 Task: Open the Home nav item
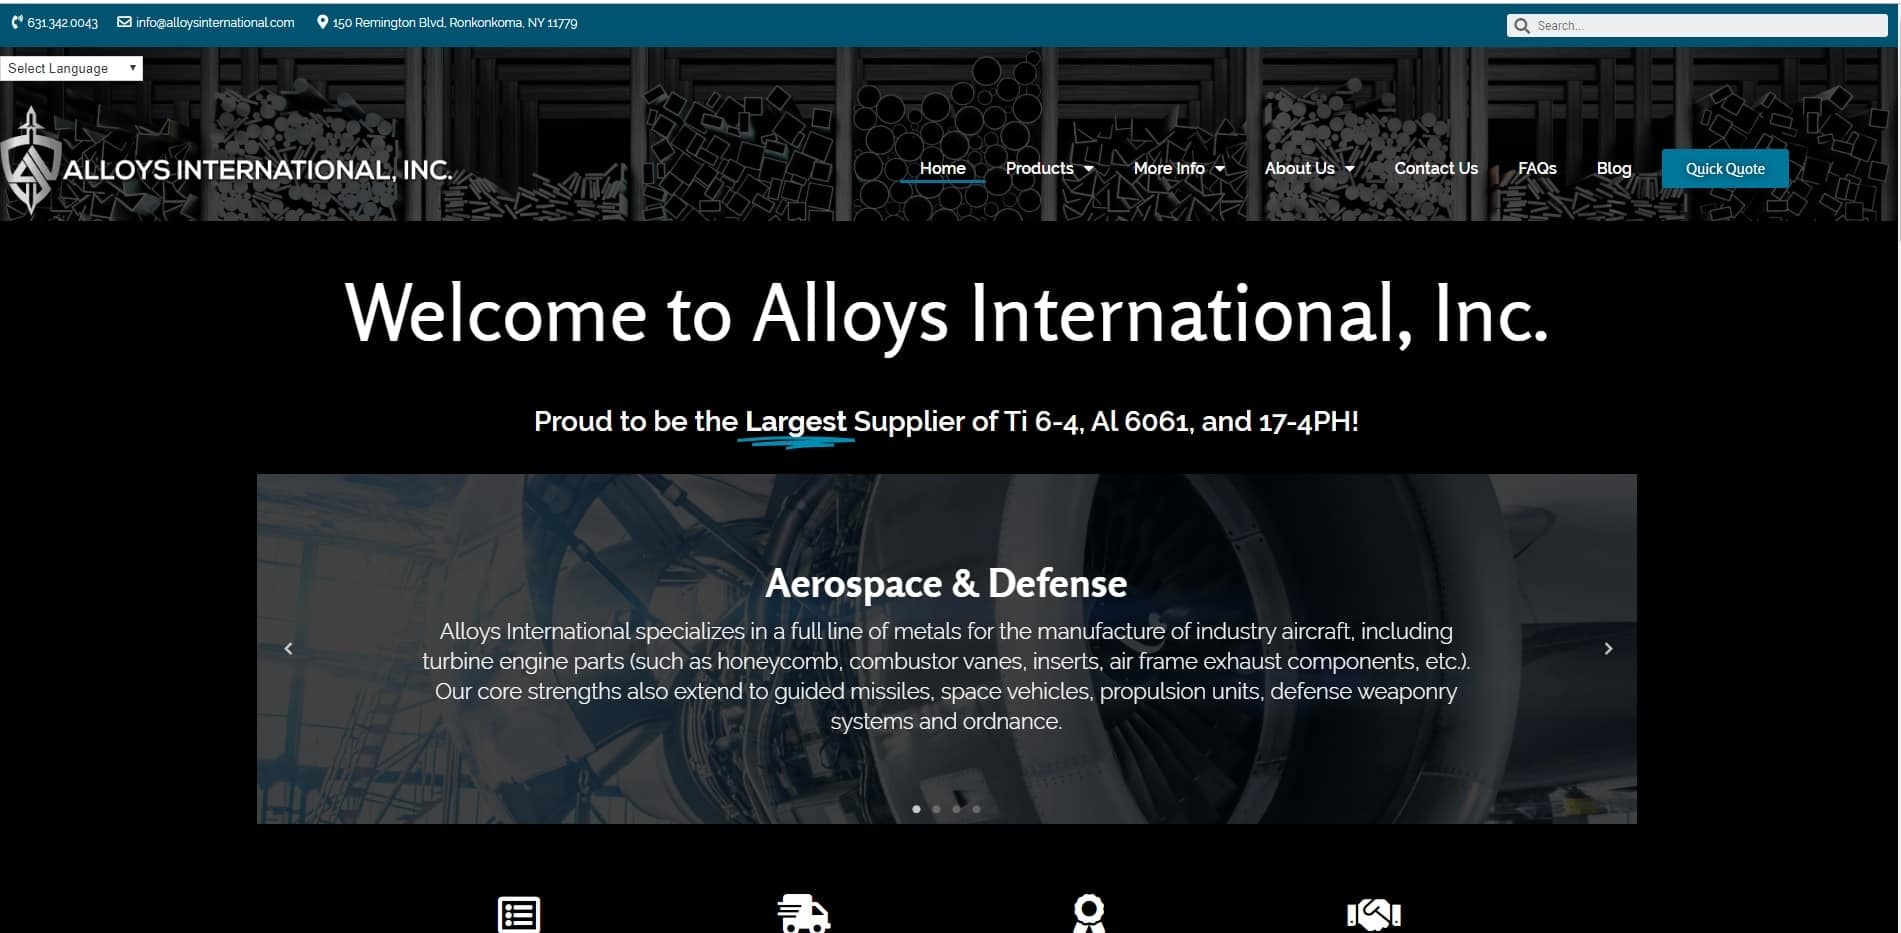click(x=942, y=168)
